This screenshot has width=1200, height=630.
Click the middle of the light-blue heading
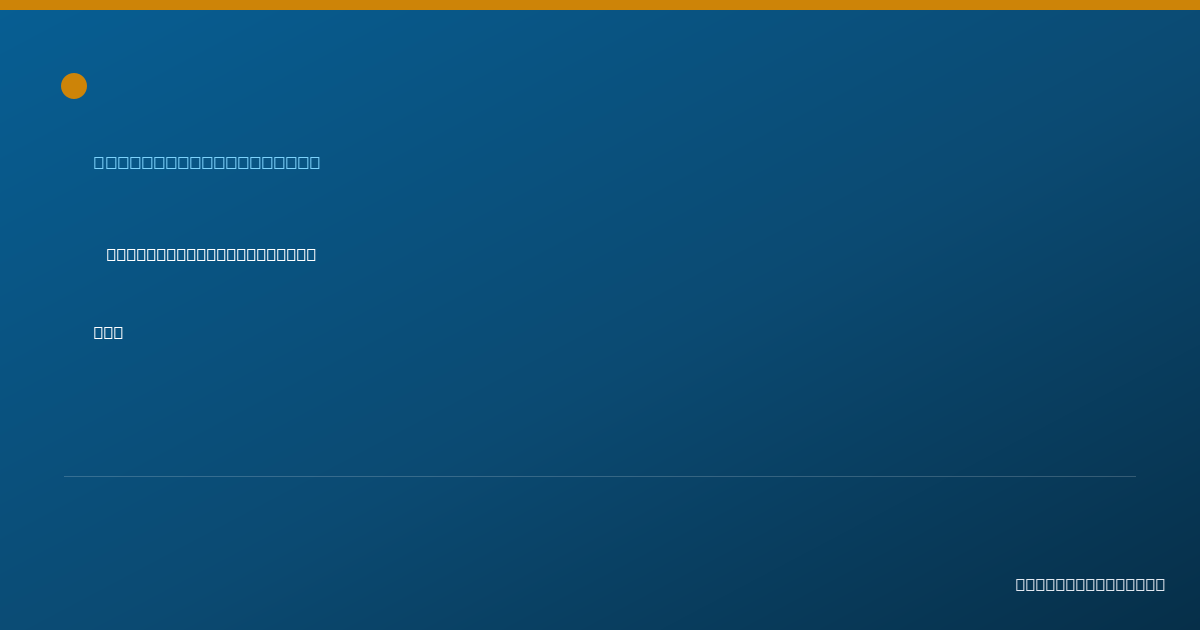pyautogui.click(x=207, y=162)
